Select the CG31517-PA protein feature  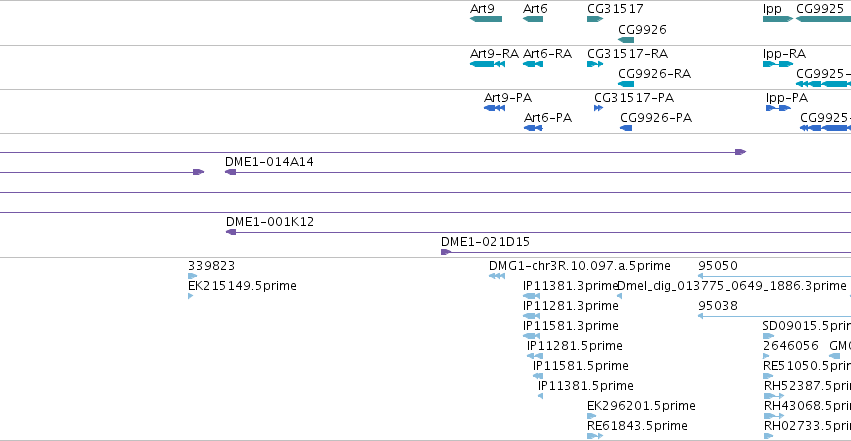pyautogui.click(x=599, y=108)
